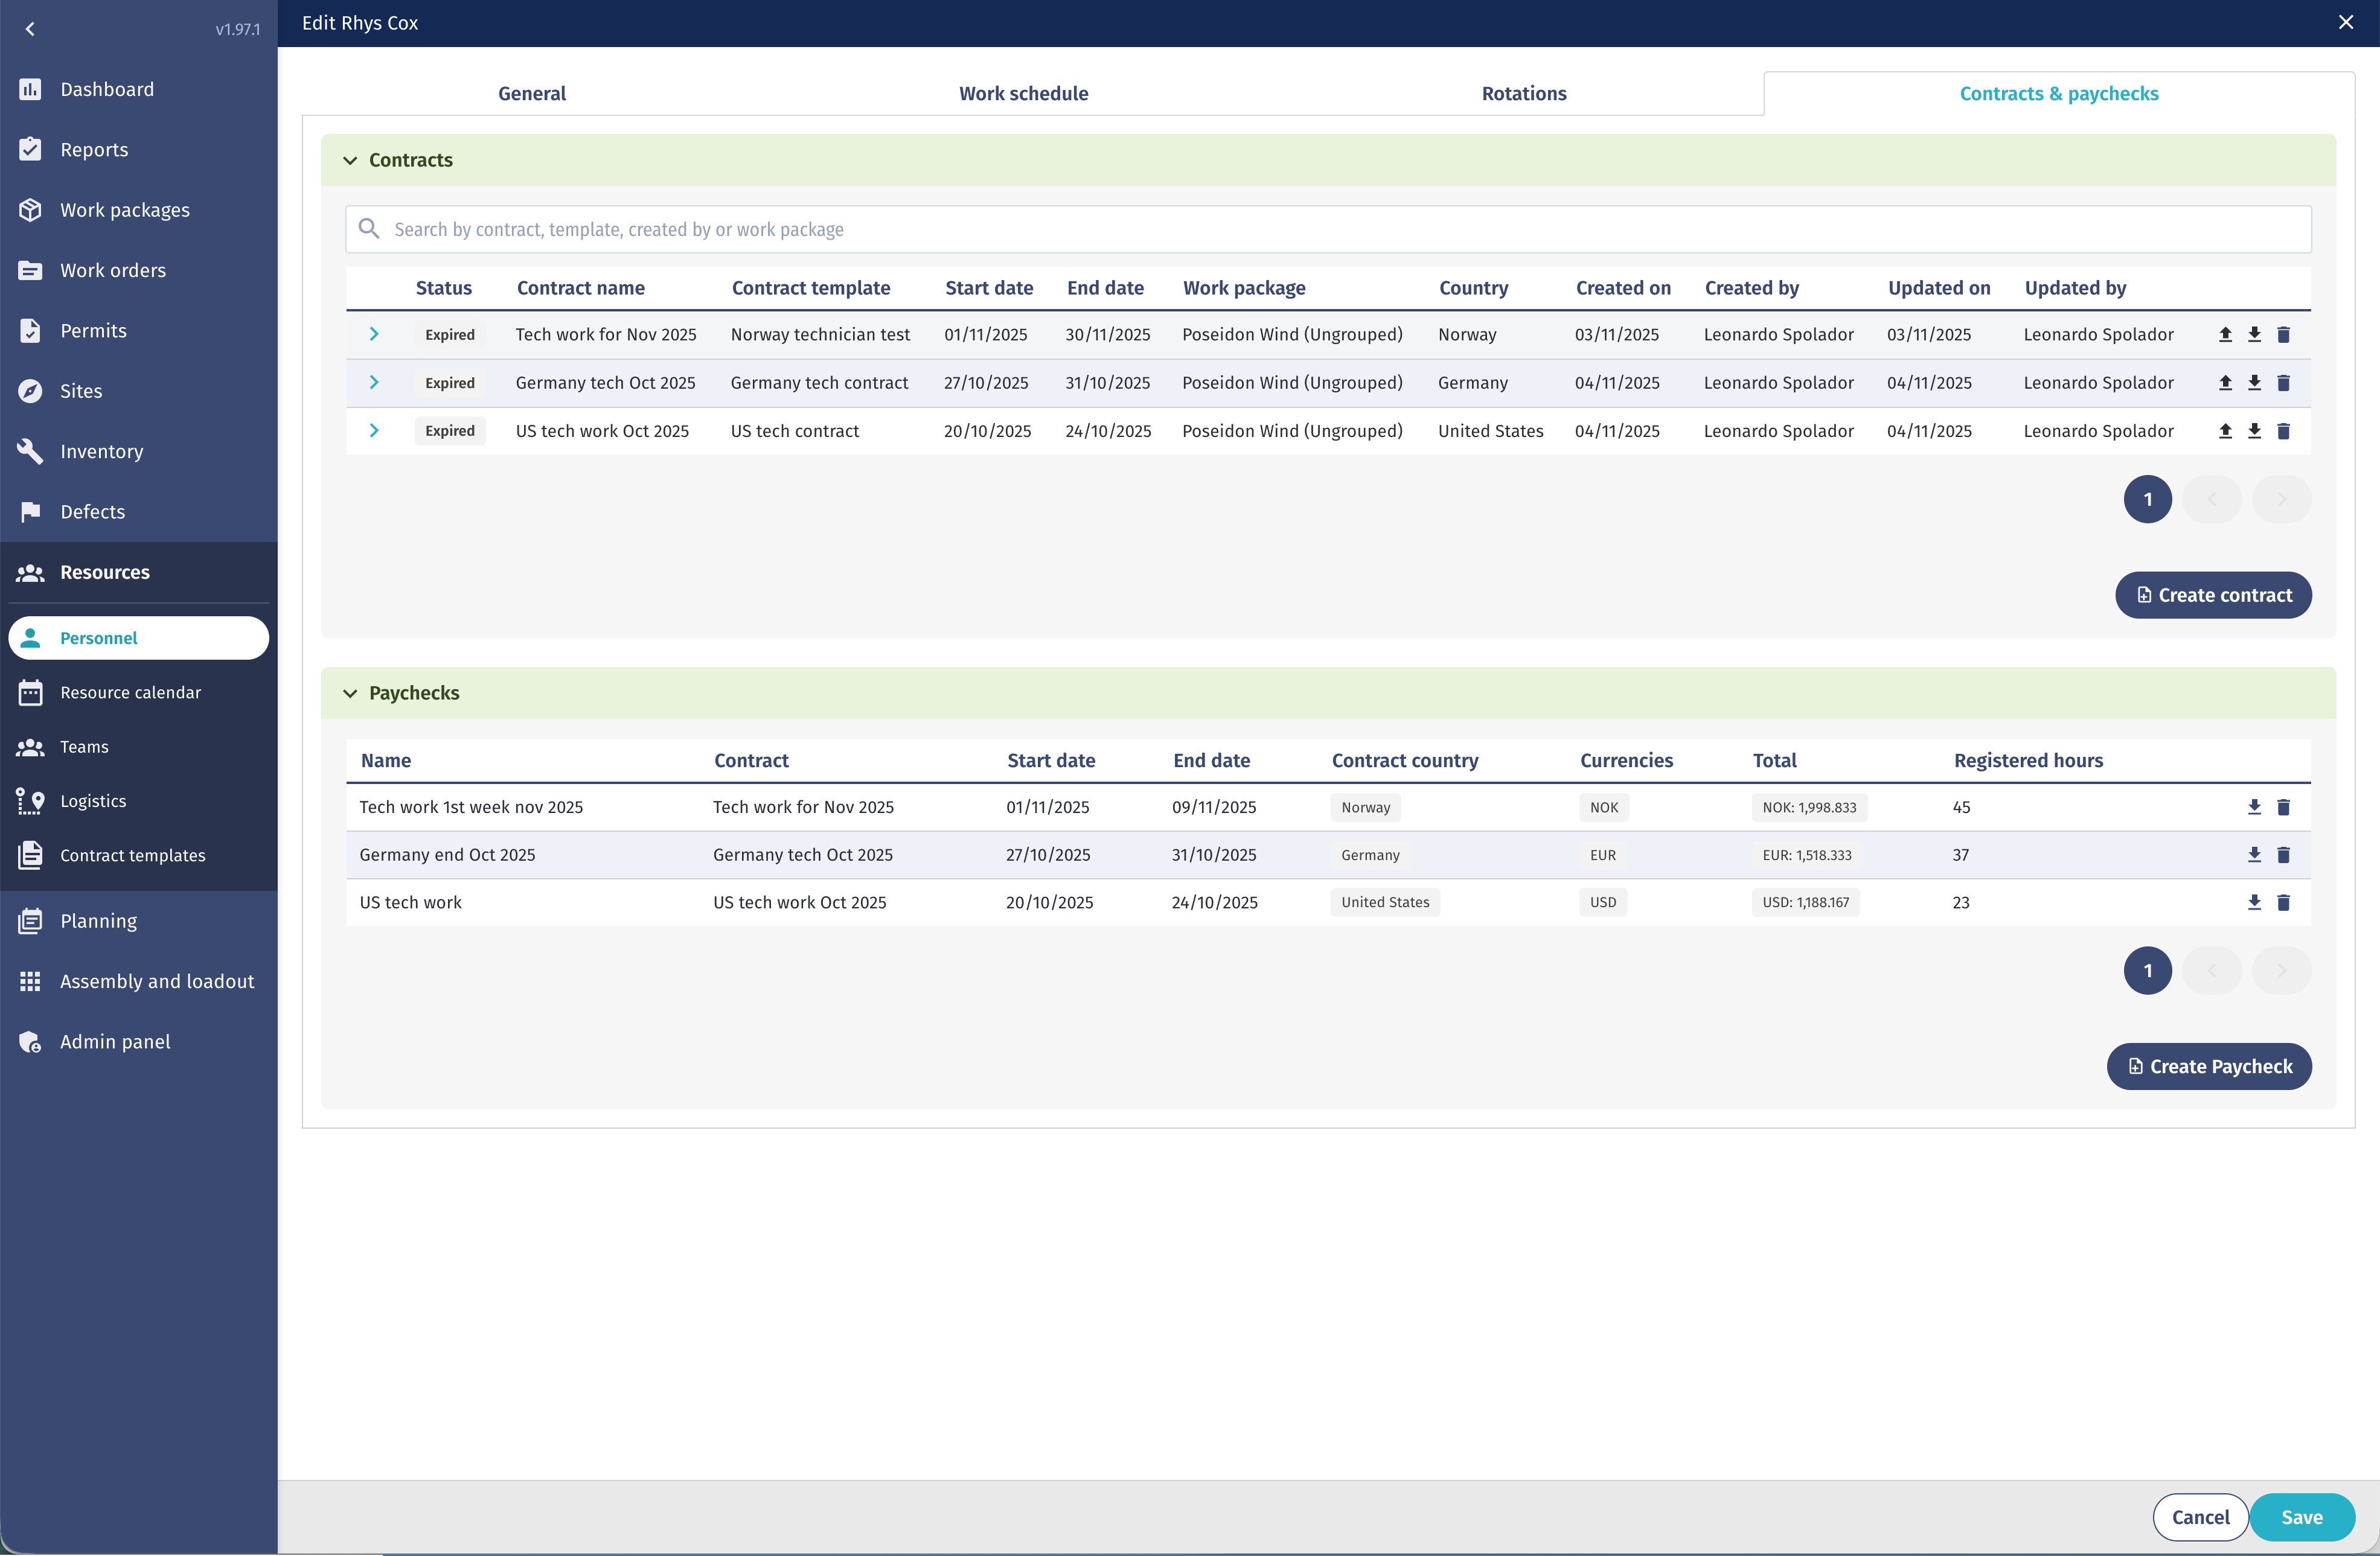
Task: Download the Germany tech Oct 2025 contract
Action: (x=2254, y=383)
